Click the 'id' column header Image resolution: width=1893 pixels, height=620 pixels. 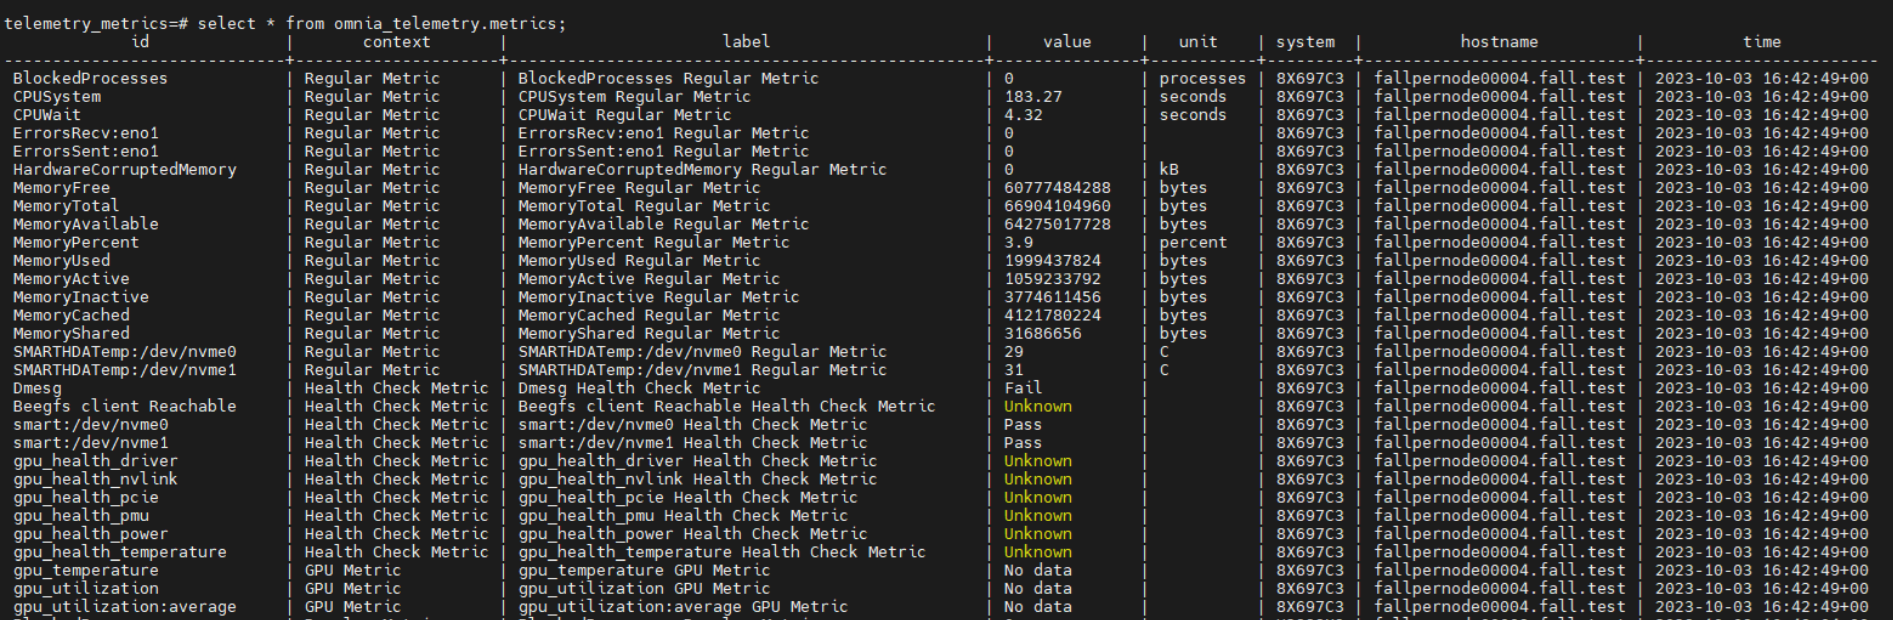pos(140,42)
